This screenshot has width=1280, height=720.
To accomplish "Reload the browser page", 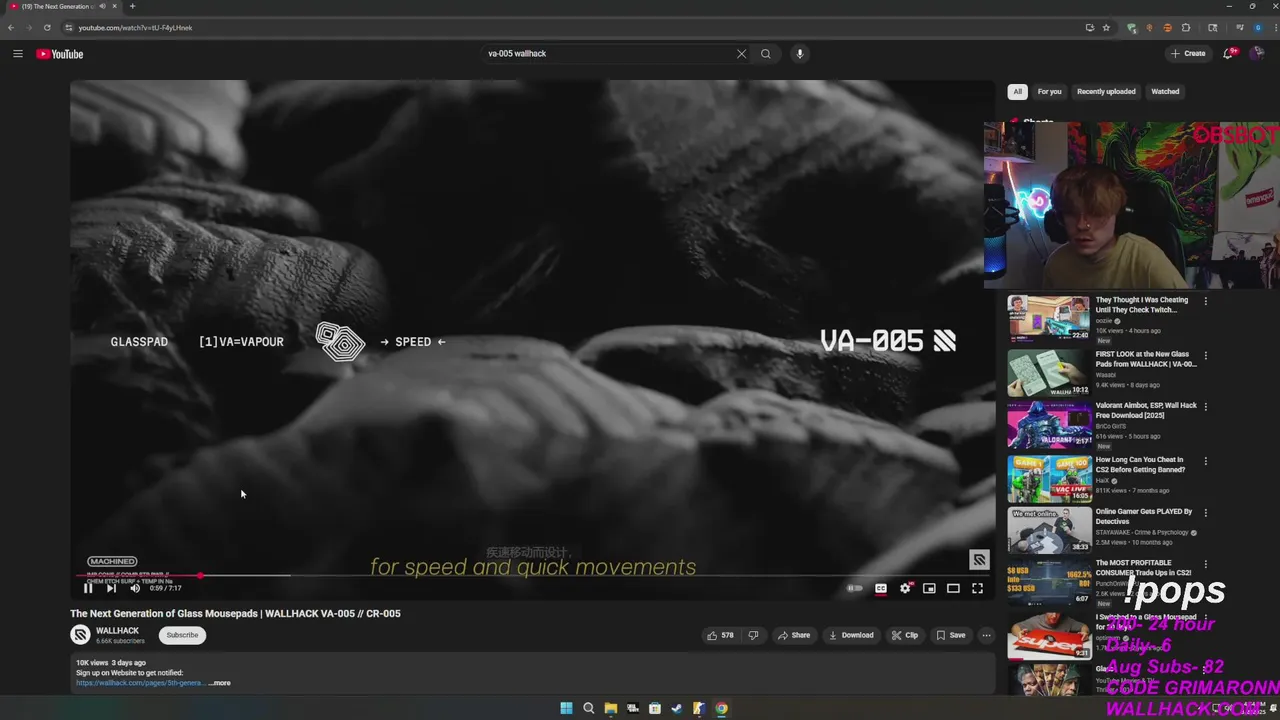I will click(46, 28).
